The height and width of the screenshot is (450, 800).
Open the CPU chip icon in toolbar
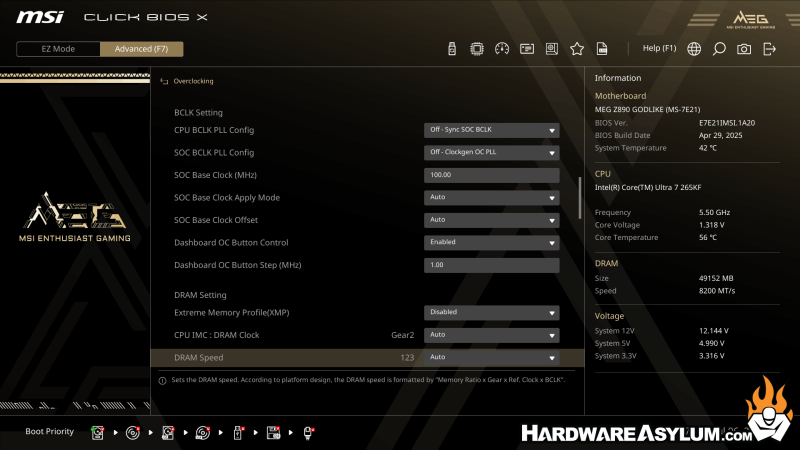pyautogui.click(x=477, y=49)
